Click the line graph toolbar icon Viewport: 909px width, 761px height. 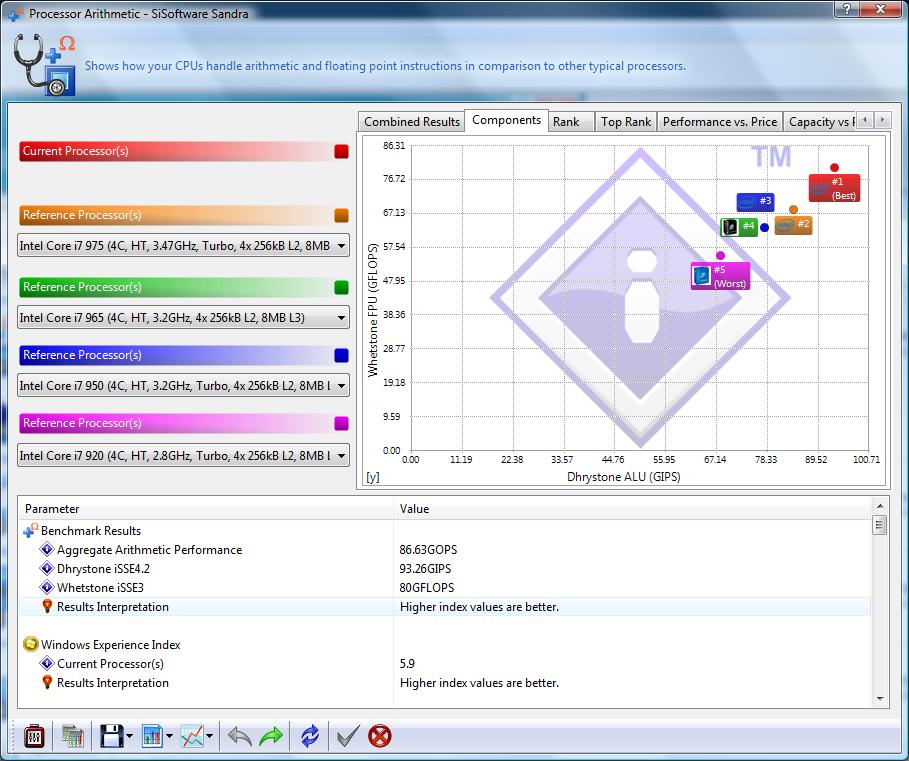pos(192,737)
